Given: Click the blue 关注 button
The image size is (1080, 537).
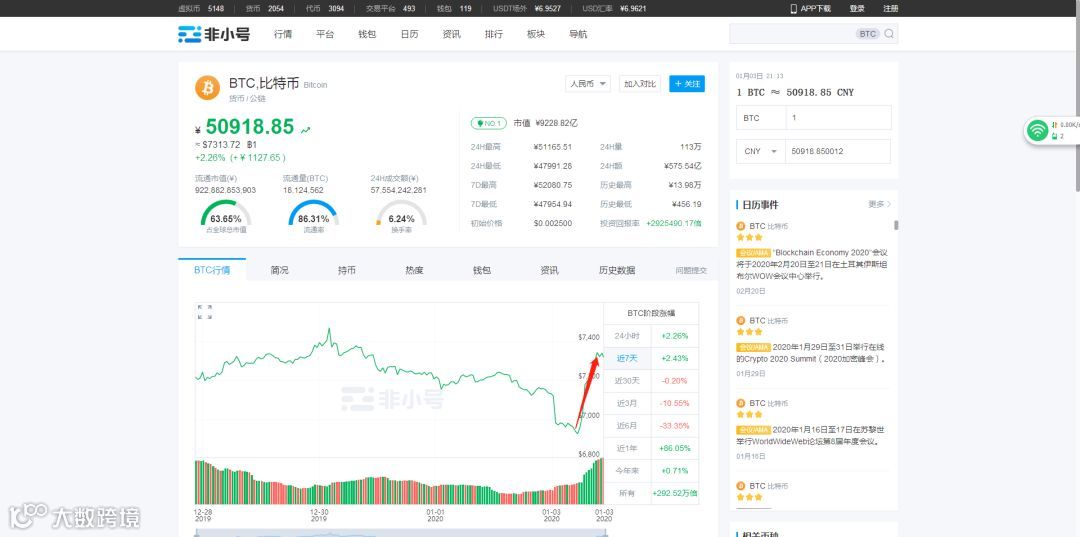Looking at the screenshot, I should tap(687, 84).
